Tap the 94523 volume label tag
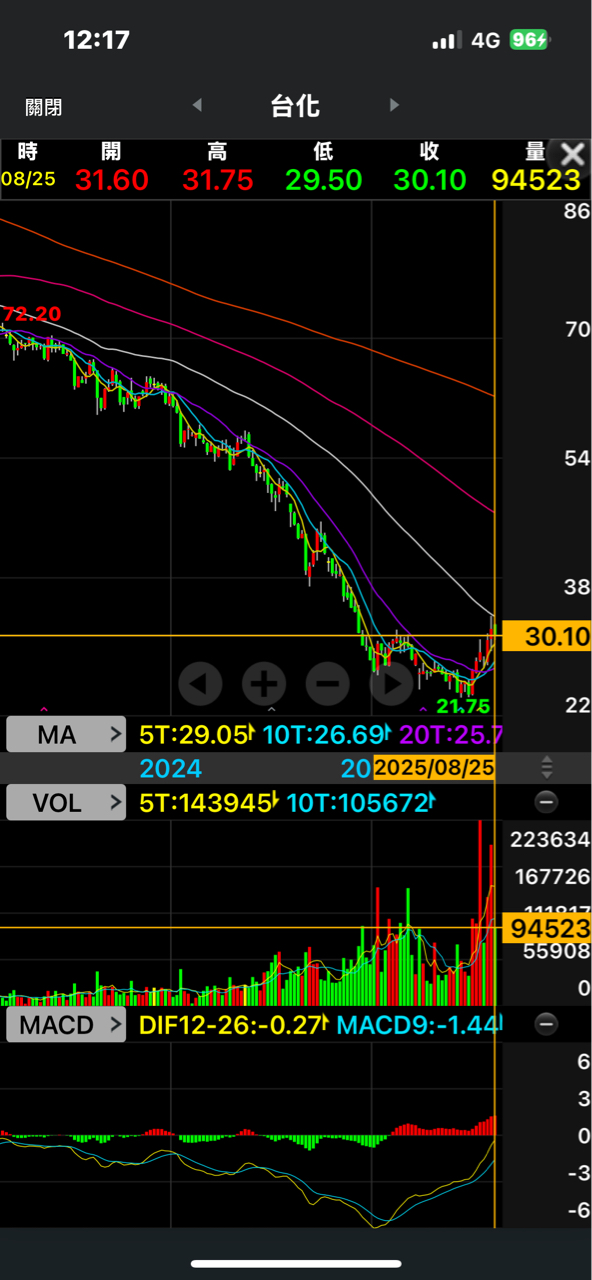Screen dimensions: 592x1280 click(547, 928)
